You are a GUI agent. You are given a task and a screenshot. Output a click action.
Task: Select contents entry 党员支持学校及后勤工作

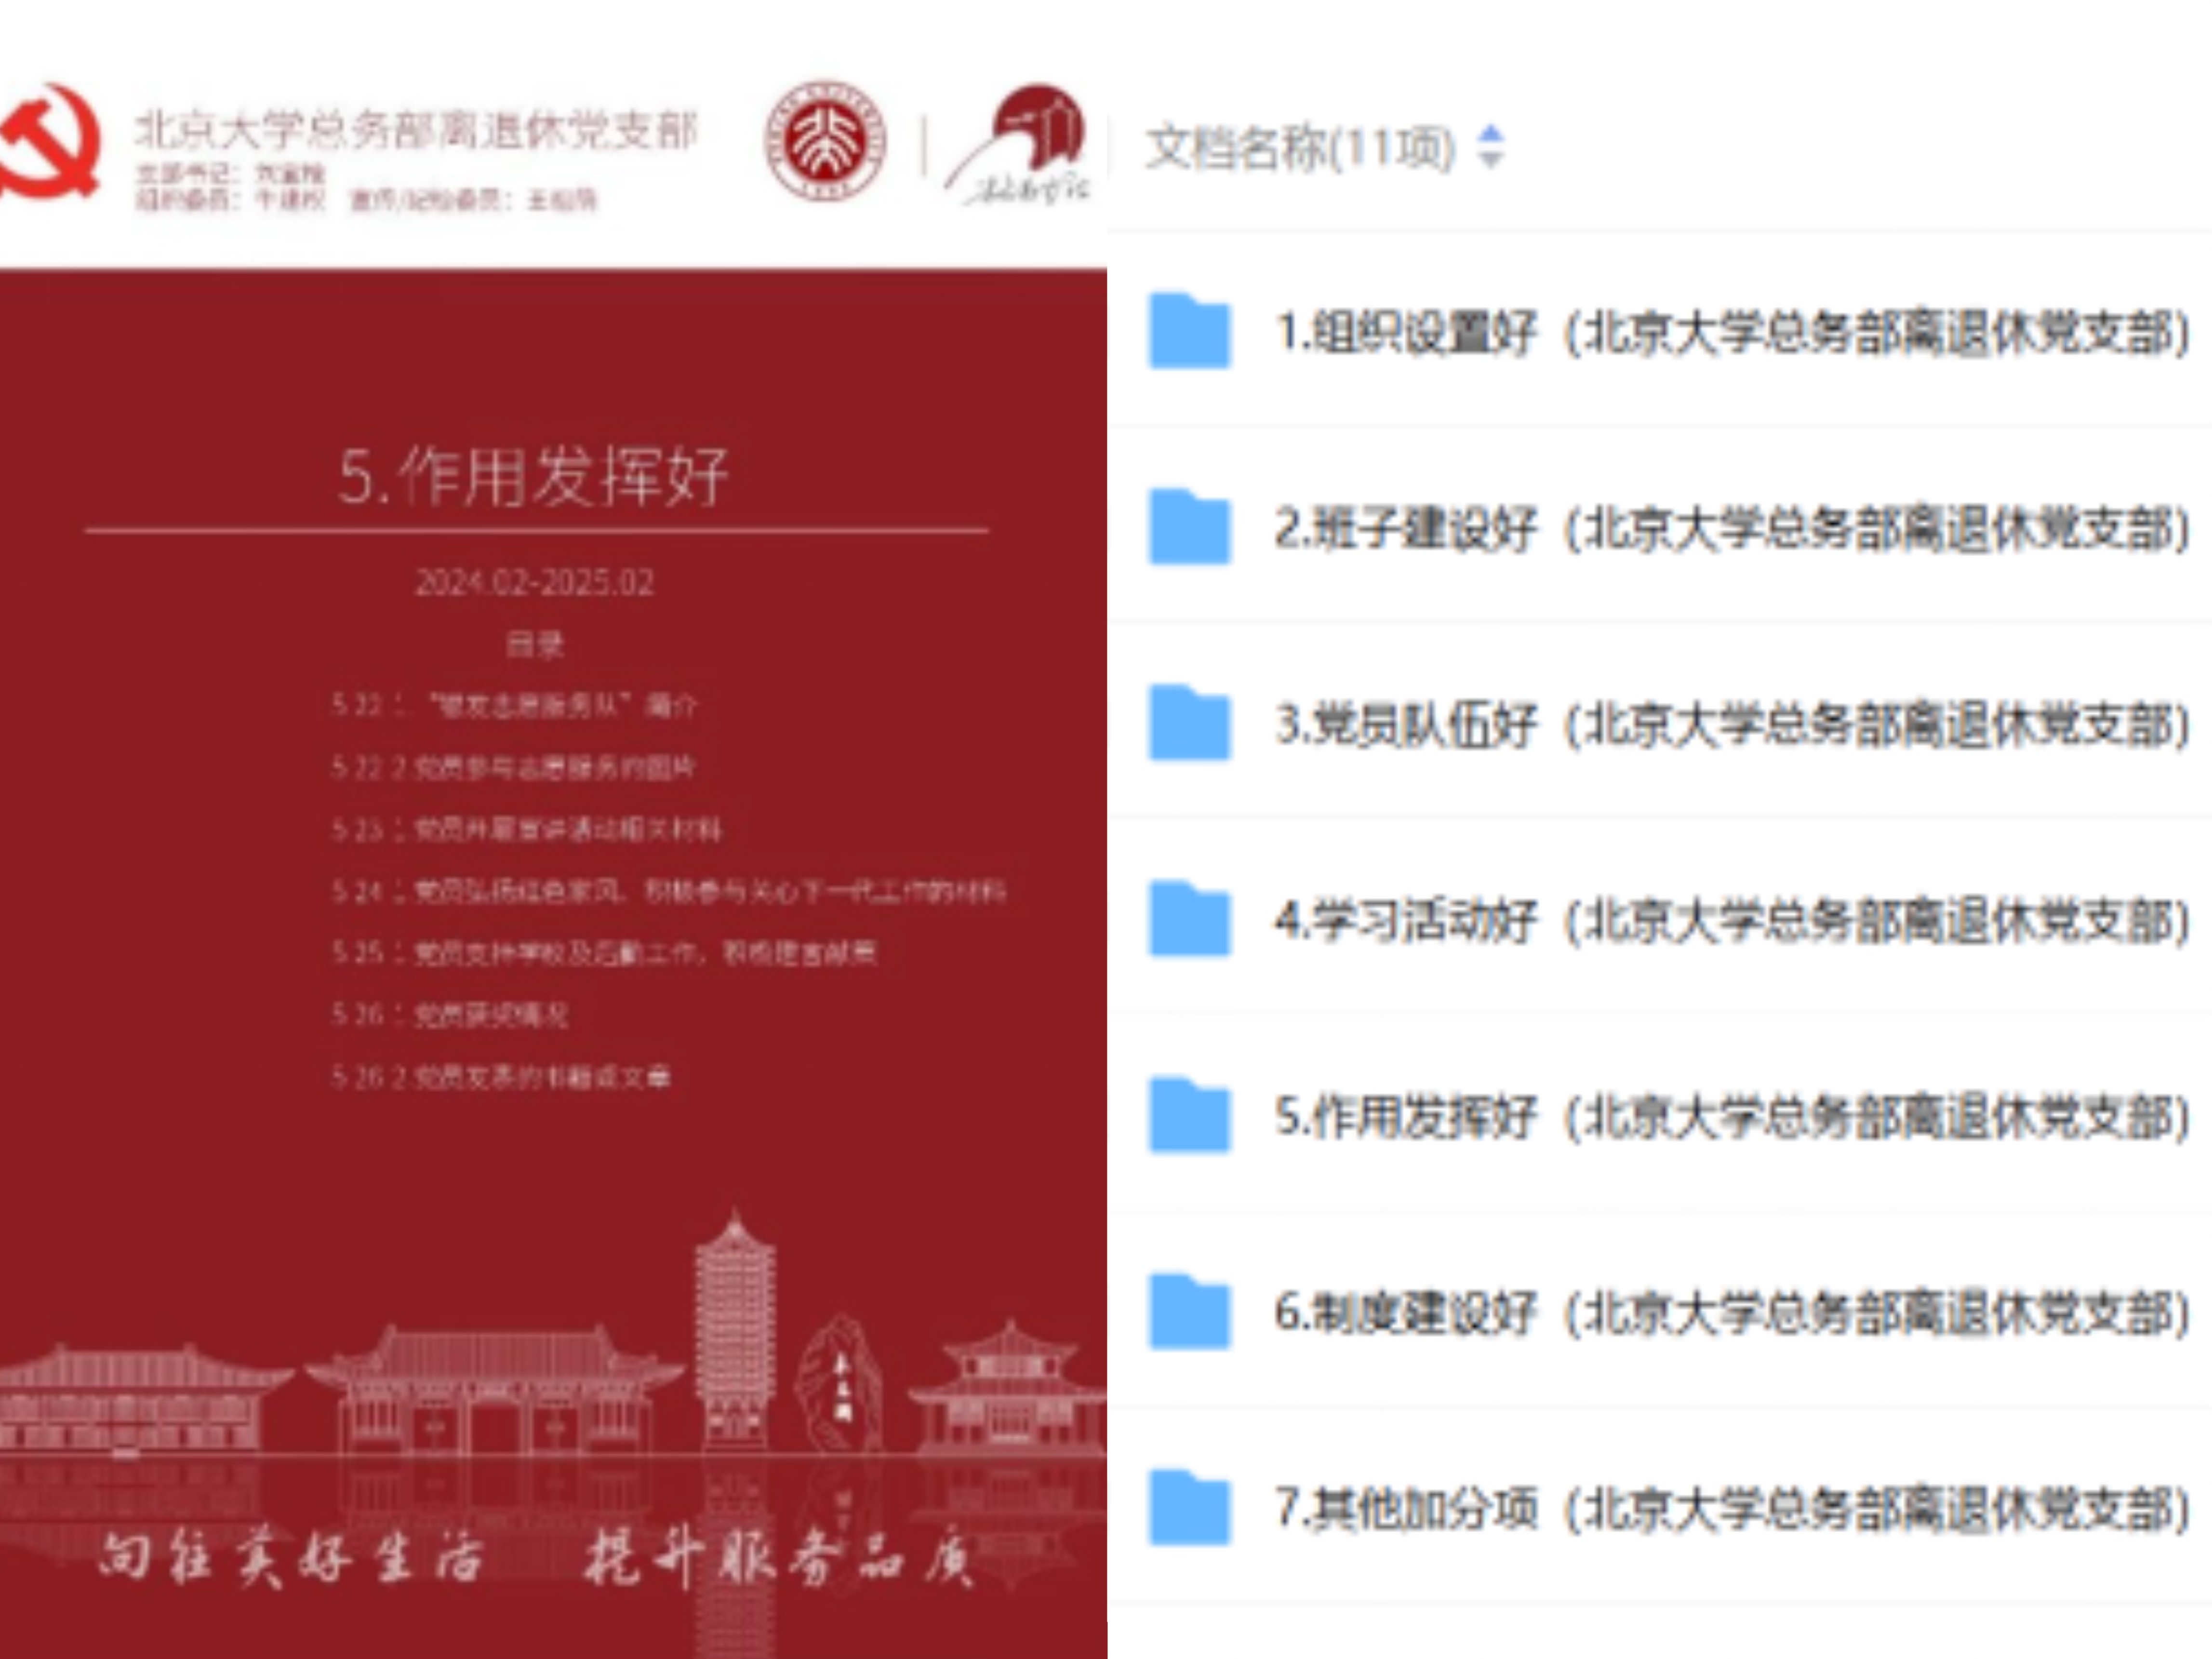(x=604, y=952)
